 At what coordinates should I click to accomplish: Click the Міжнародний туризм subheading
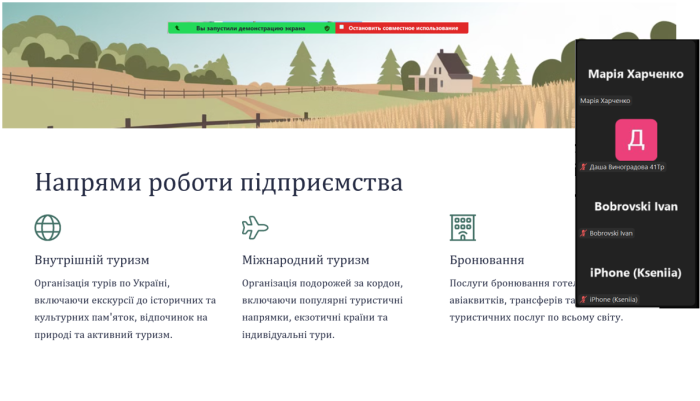point(306,260)
